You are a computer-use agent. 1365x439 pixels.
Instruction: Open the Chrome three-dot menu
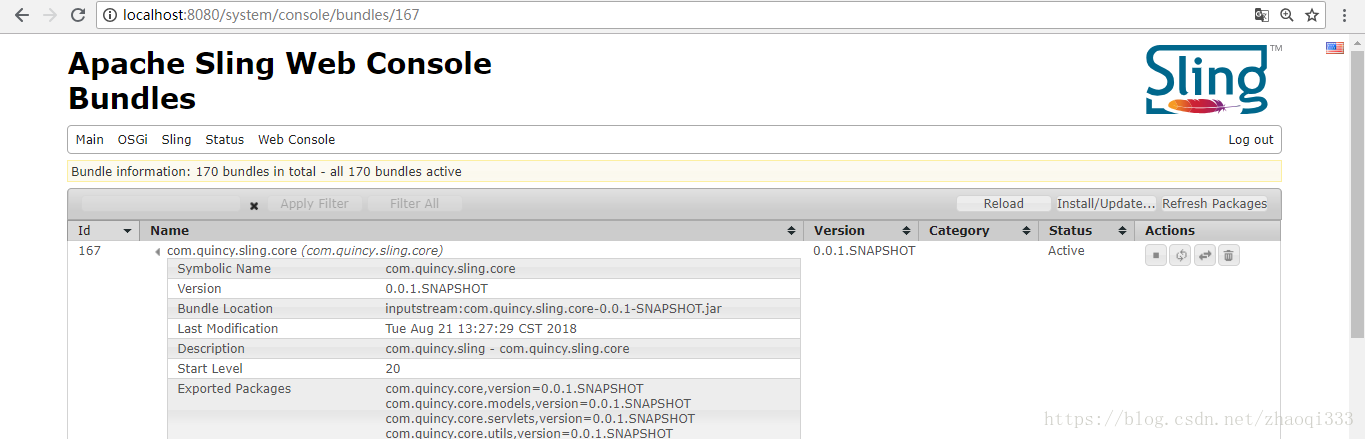click(x=1346, y=15)
